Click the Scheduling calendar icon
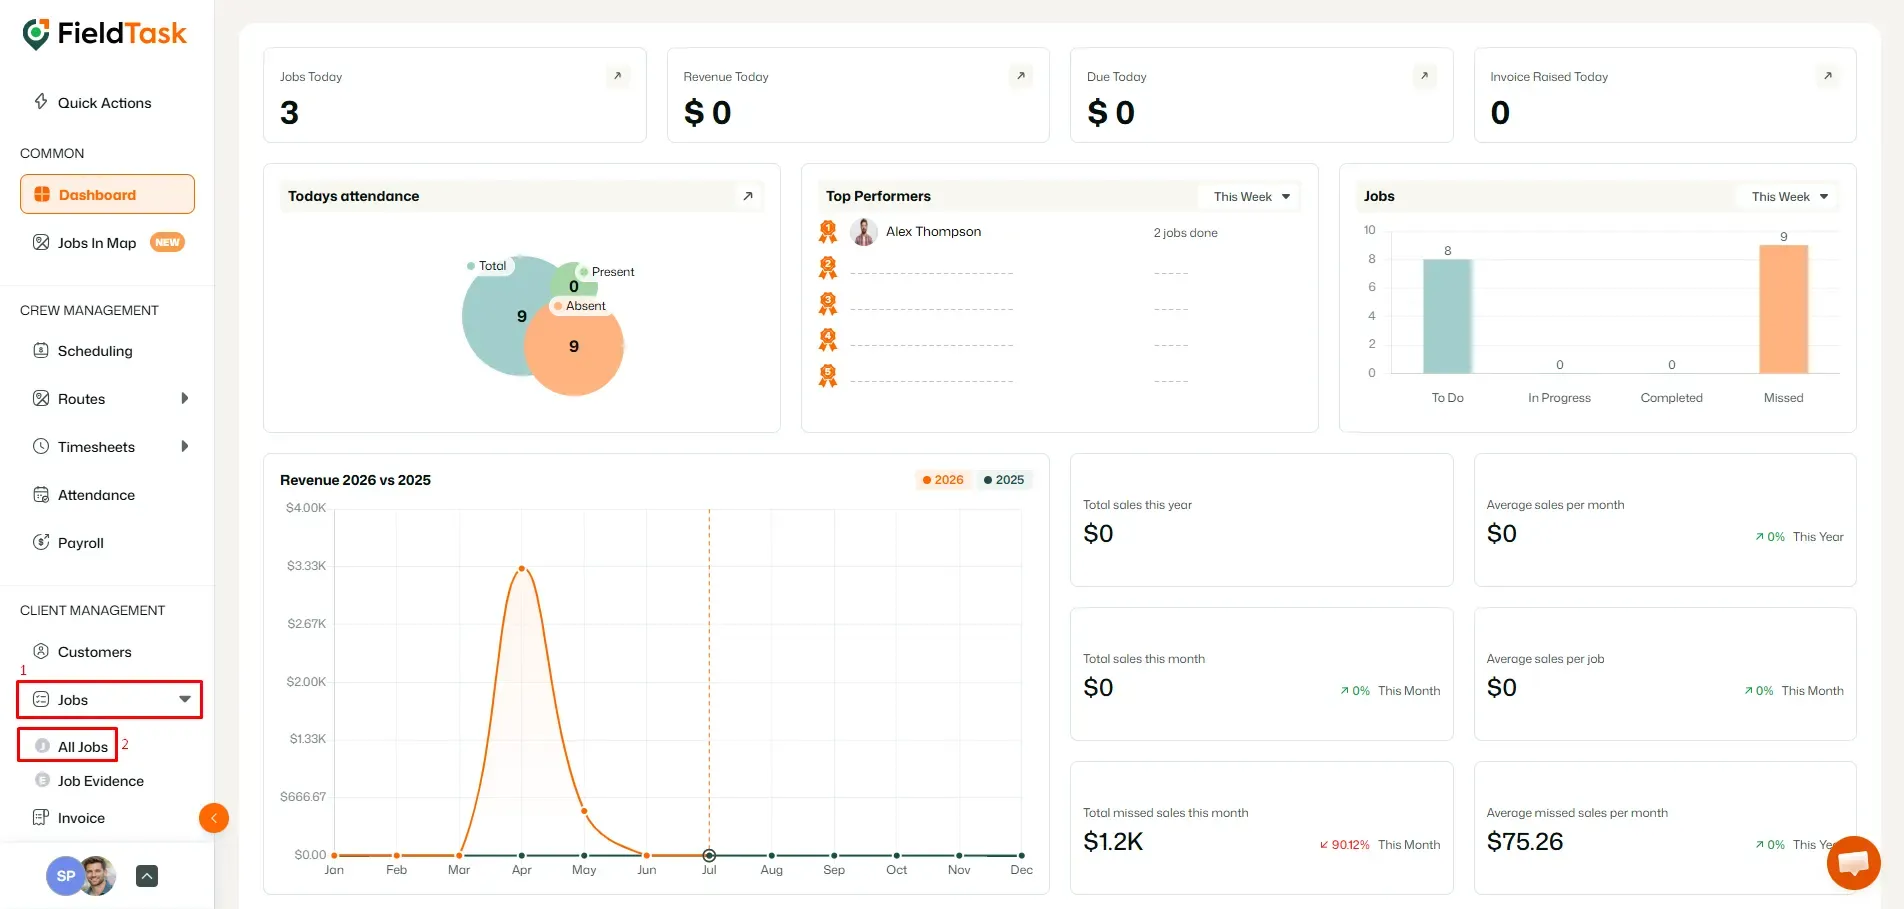Screen dimensions: 1904x909 tap(41, 350)
